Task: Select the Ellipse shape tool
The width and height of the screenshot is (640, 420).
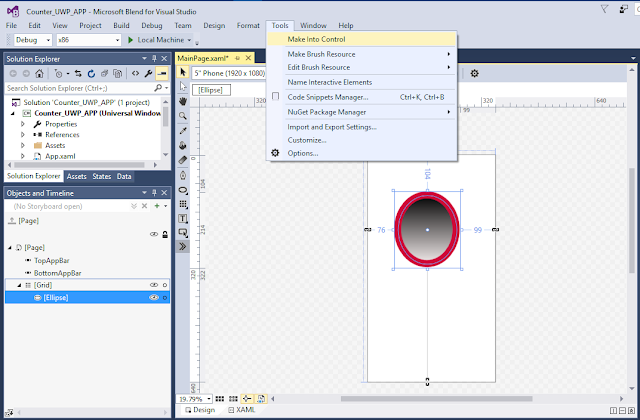Action: click(x=183, y=190)
